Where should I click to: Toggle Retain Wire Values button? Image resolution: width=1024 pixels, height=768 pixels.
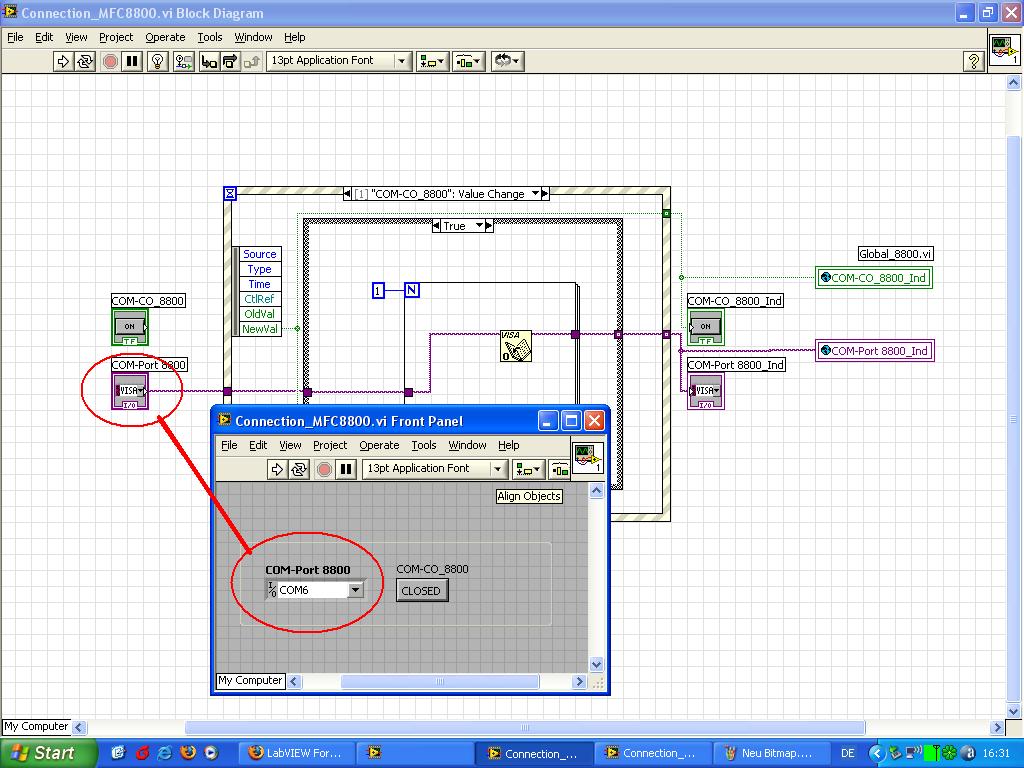[x=183, y=61]
